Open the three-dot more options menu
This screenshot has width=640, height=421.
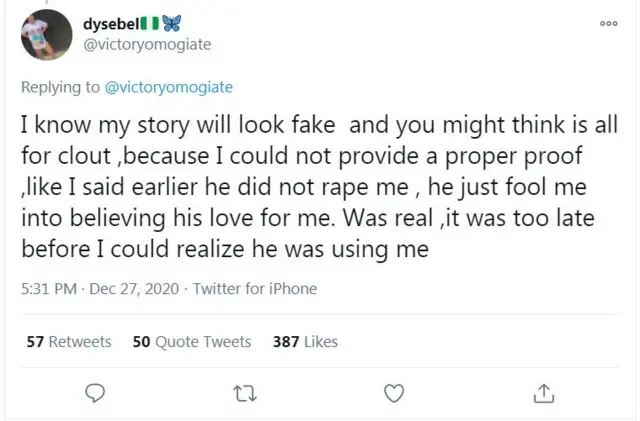608,22
